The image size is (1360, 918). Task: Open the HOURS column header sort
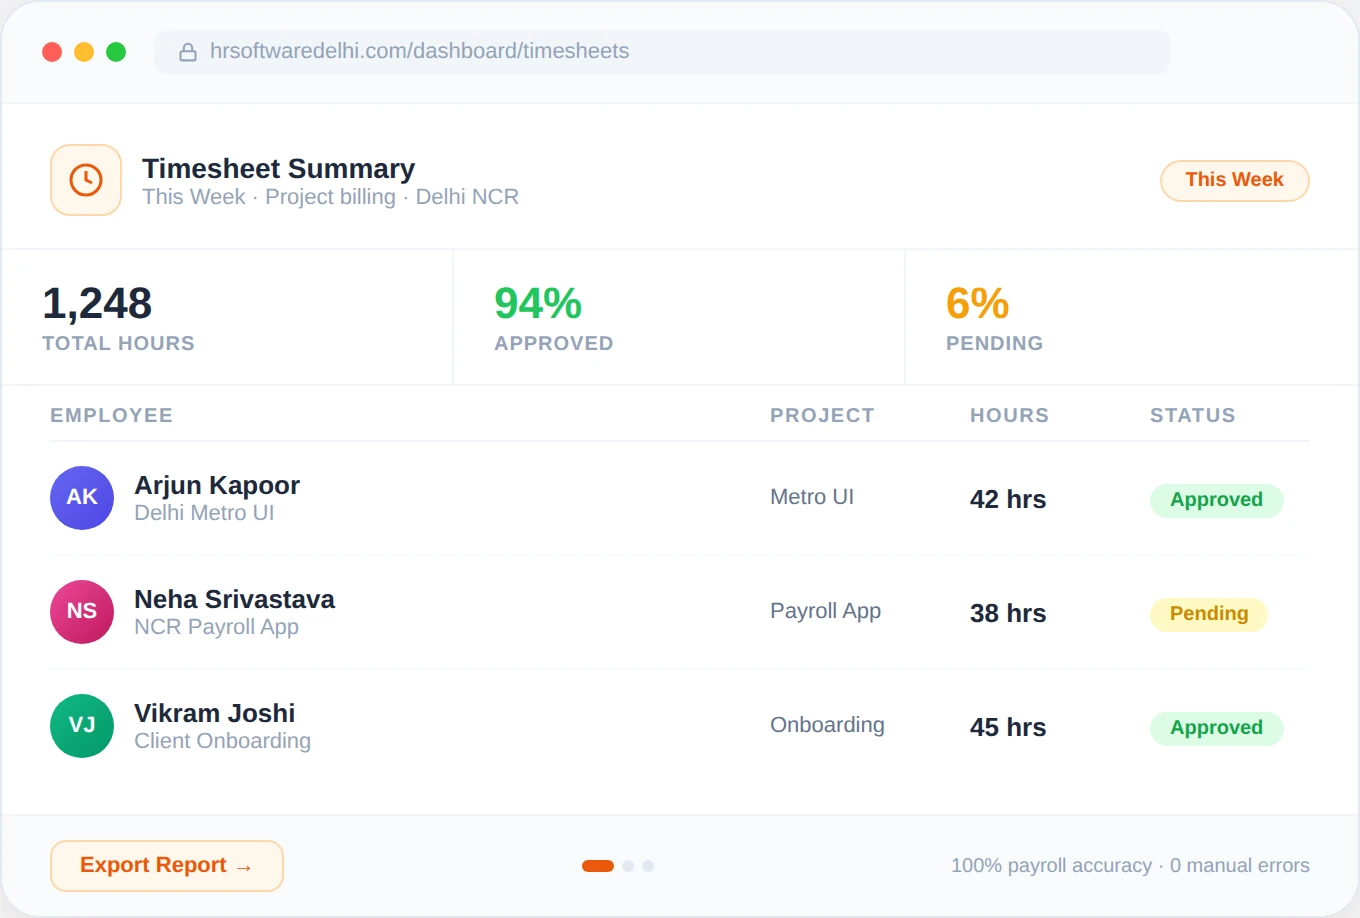pyautogui.click(x=1009, y=414)
